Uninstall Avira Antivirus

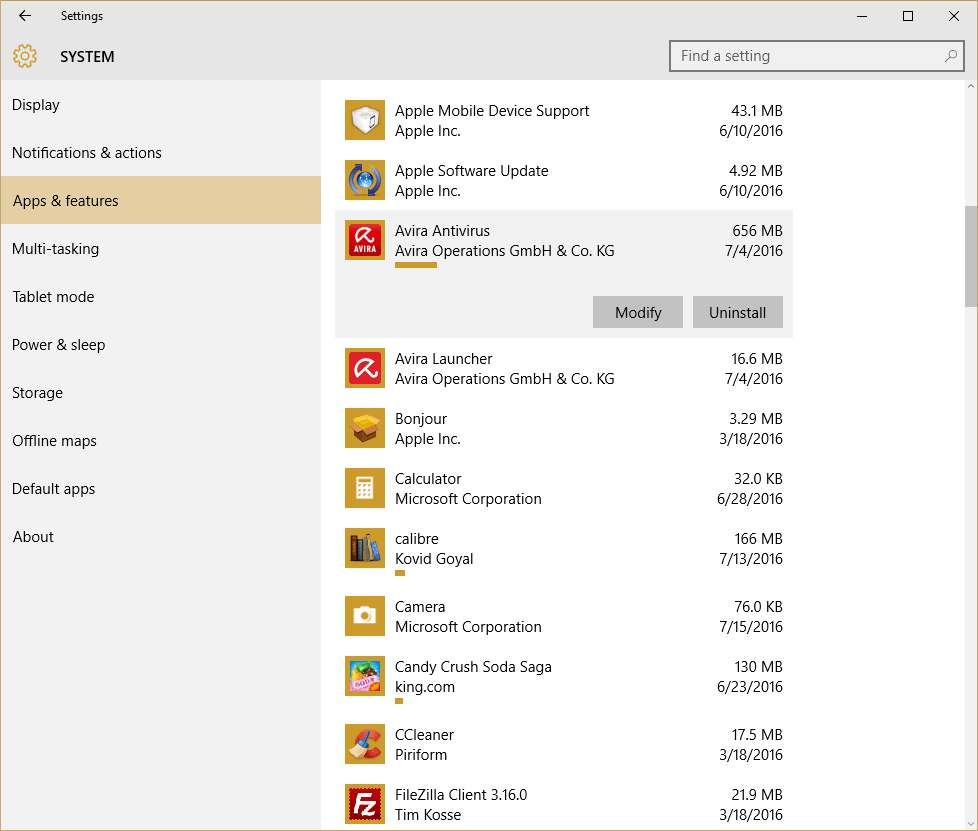[737, 312]
